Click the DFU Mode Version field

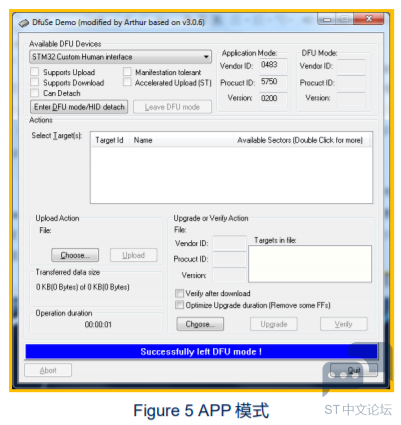tap(351, 99)
